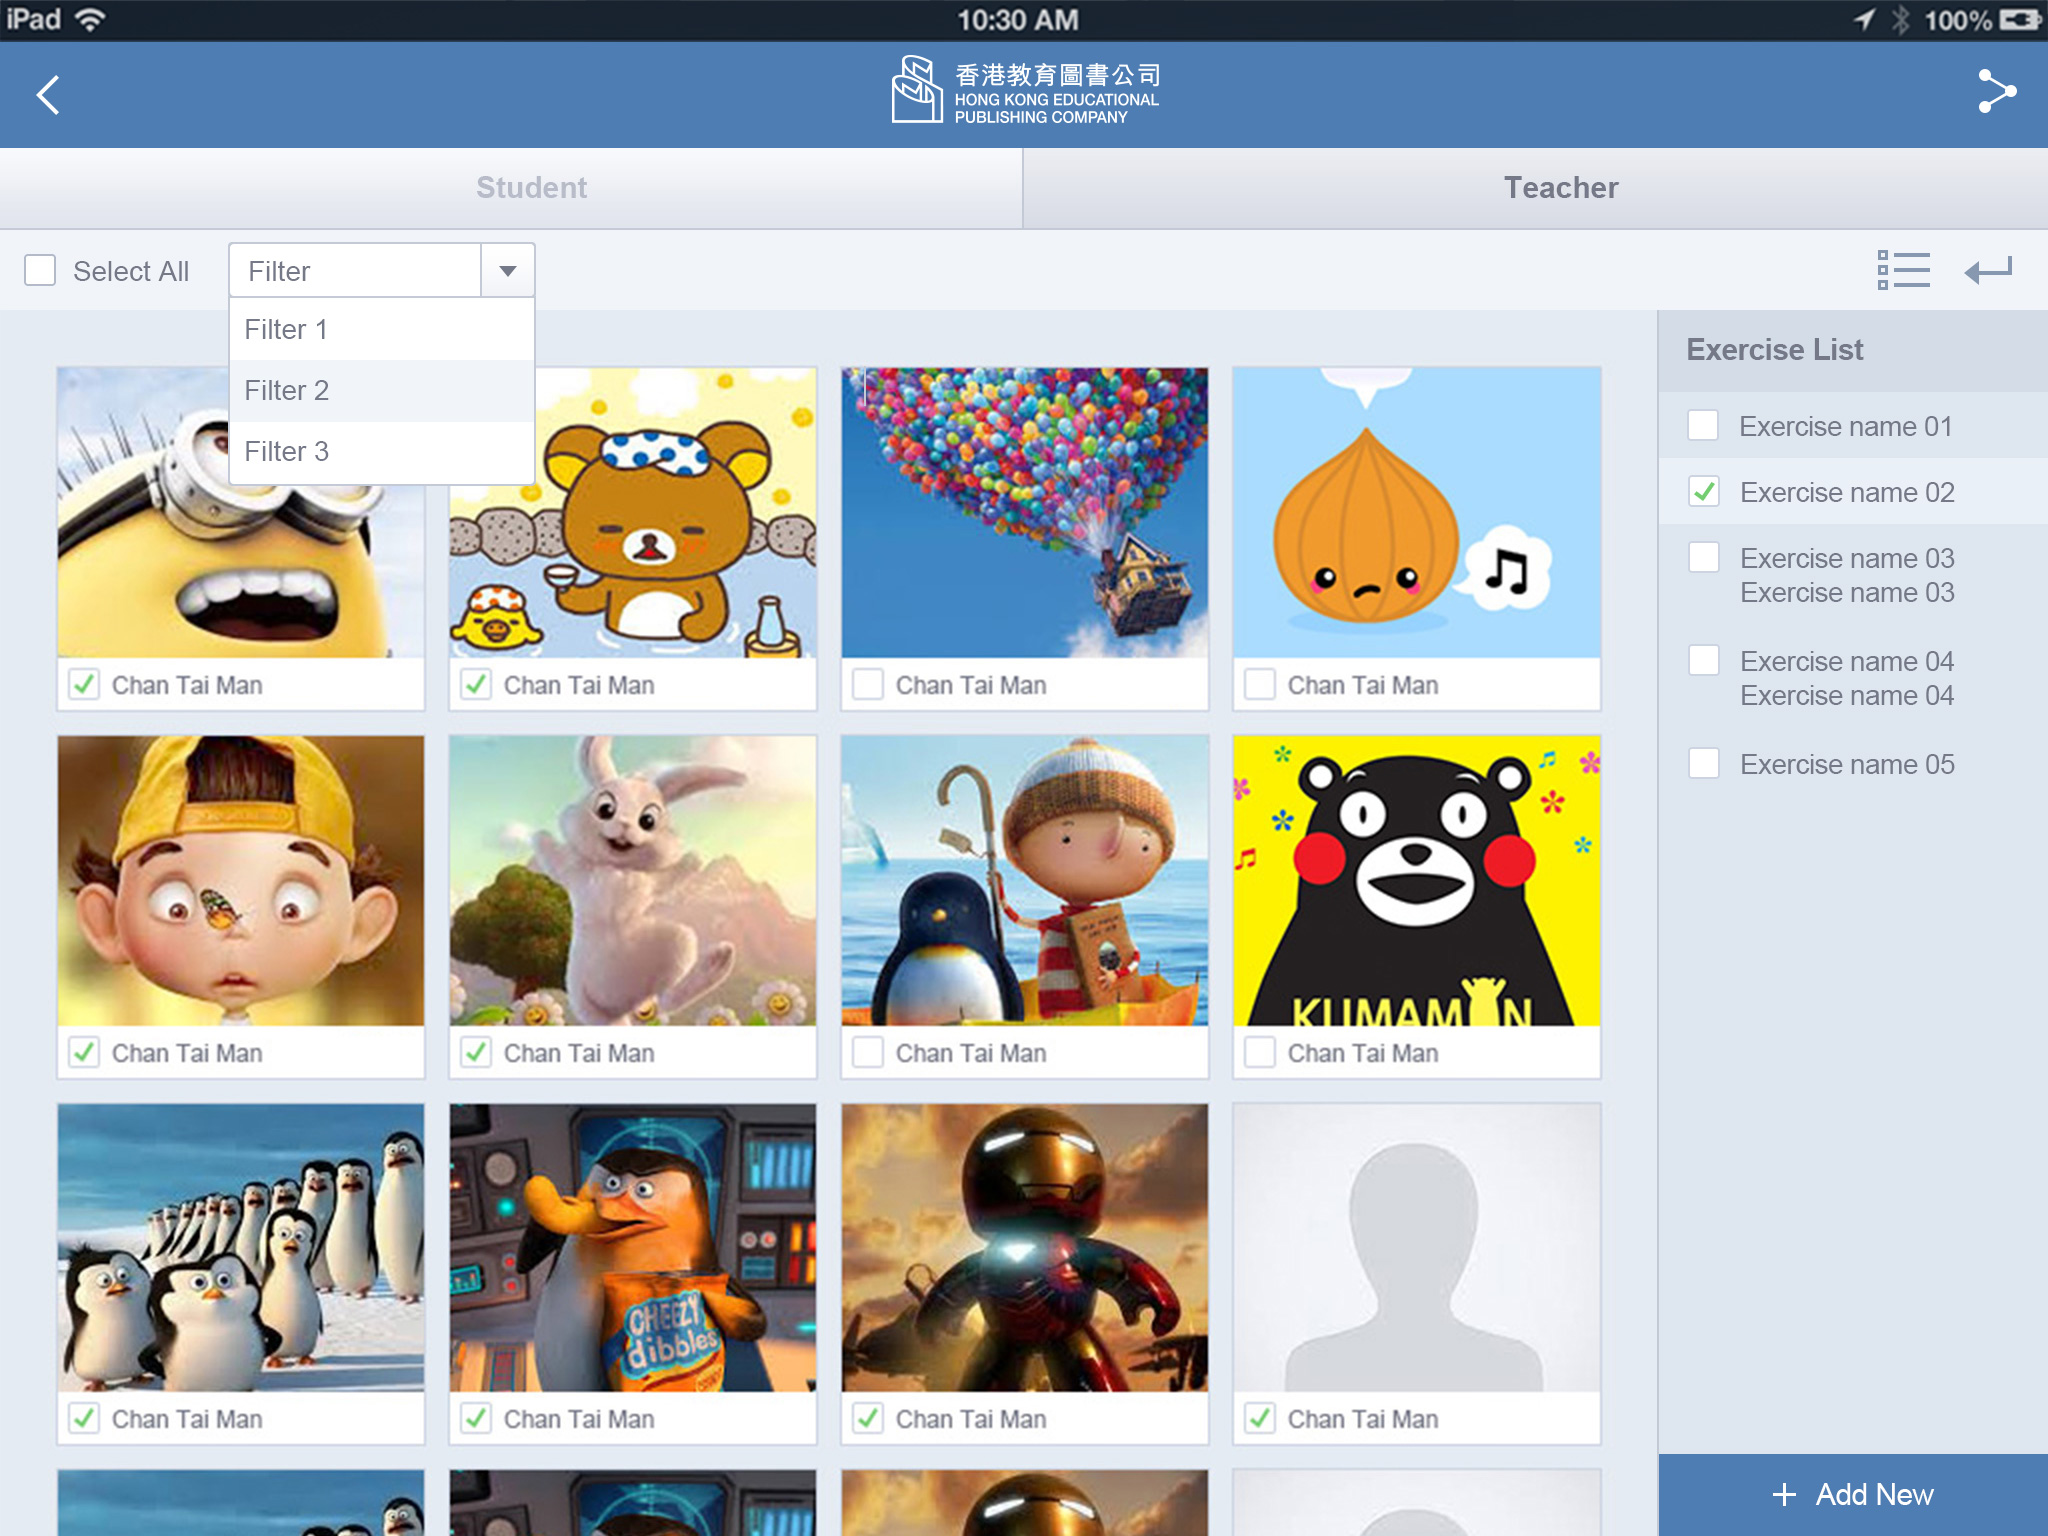Image resolution: width=2048 pixels, height=1536 pixels.
Task: Tap the share icon in header
Action: click(x=1996, y=92)
